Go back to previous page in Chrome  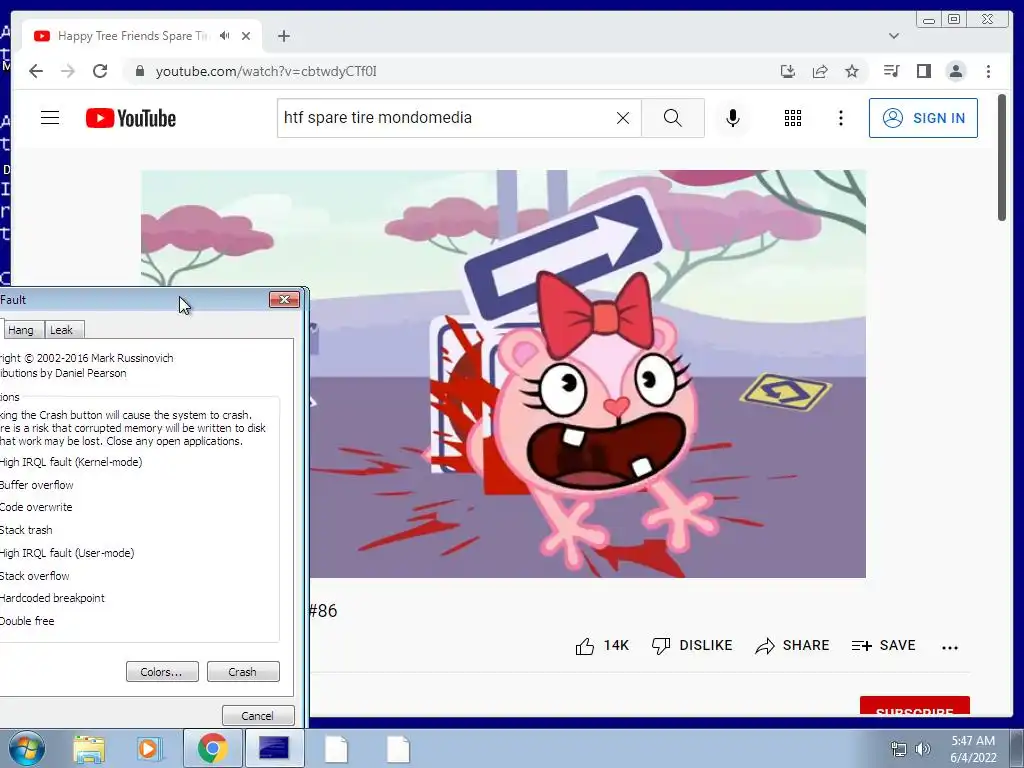[x=36, y=71]
